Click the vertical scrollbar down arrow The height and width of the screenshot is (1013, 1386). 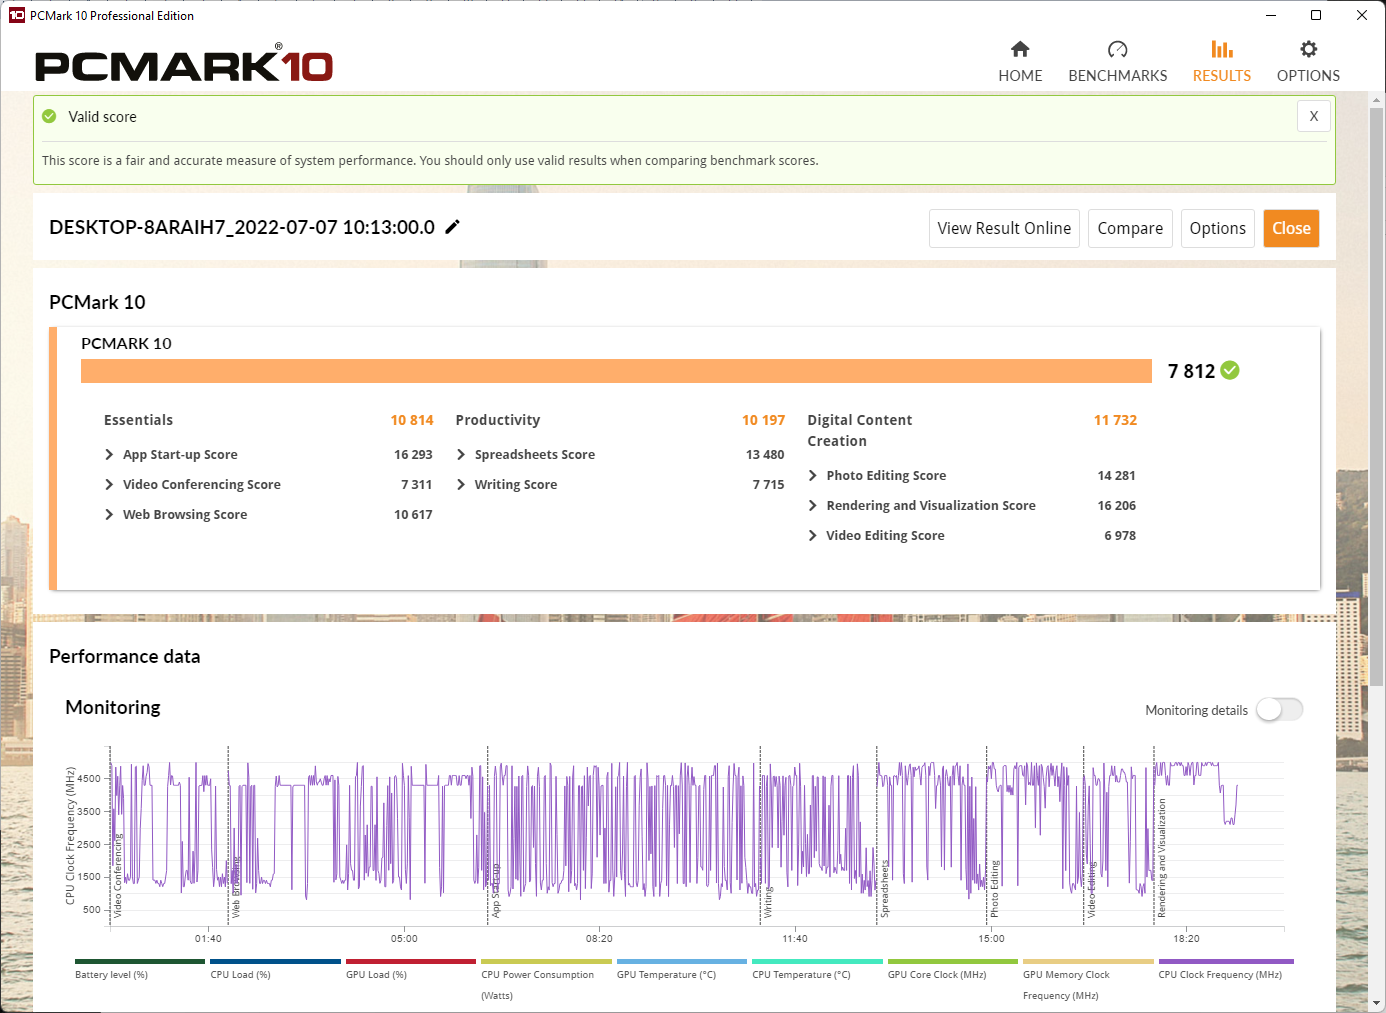1377,1003
